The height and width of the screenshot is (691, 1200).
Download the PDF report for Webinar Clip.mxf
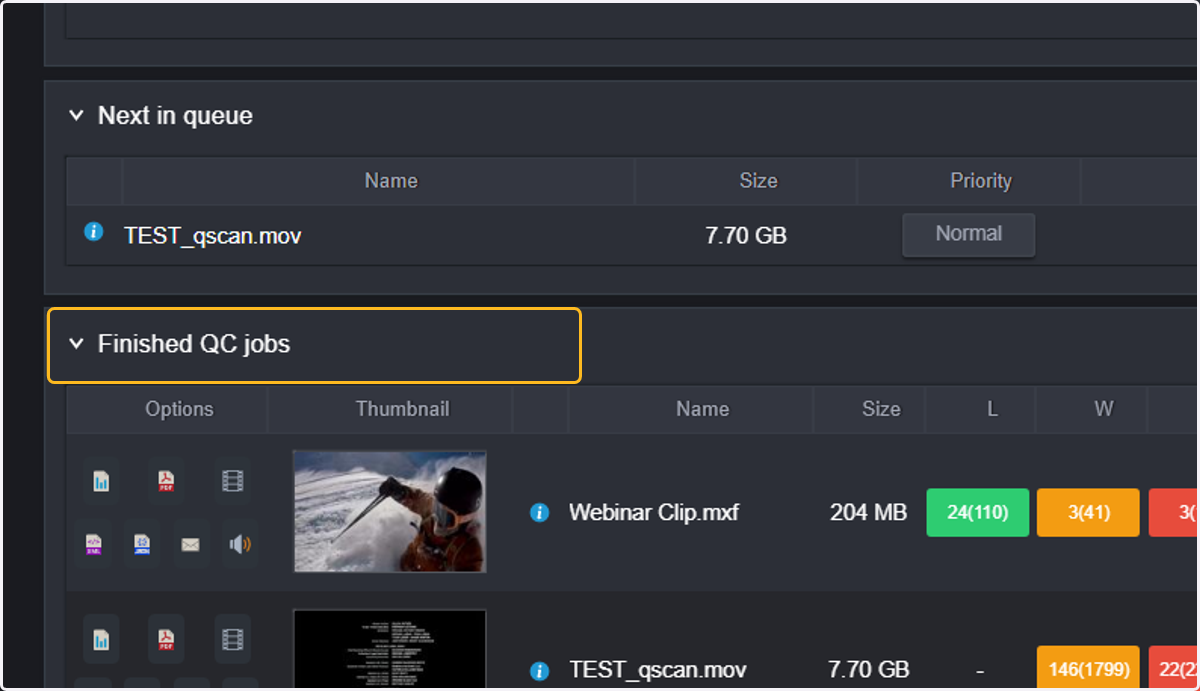pos(166,482)
